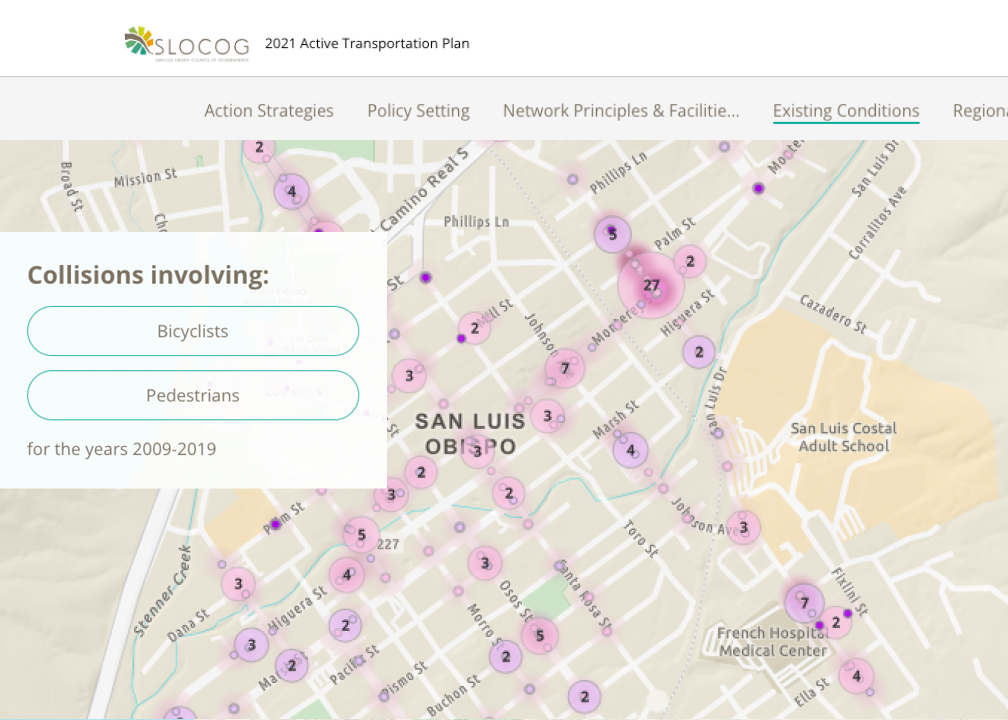Image resolution: width=1008 pixels, height=720 pixels.
Task: Click the 7-collision marker near Mill Street
Action: pyautogui.click(x=564, y=367)
